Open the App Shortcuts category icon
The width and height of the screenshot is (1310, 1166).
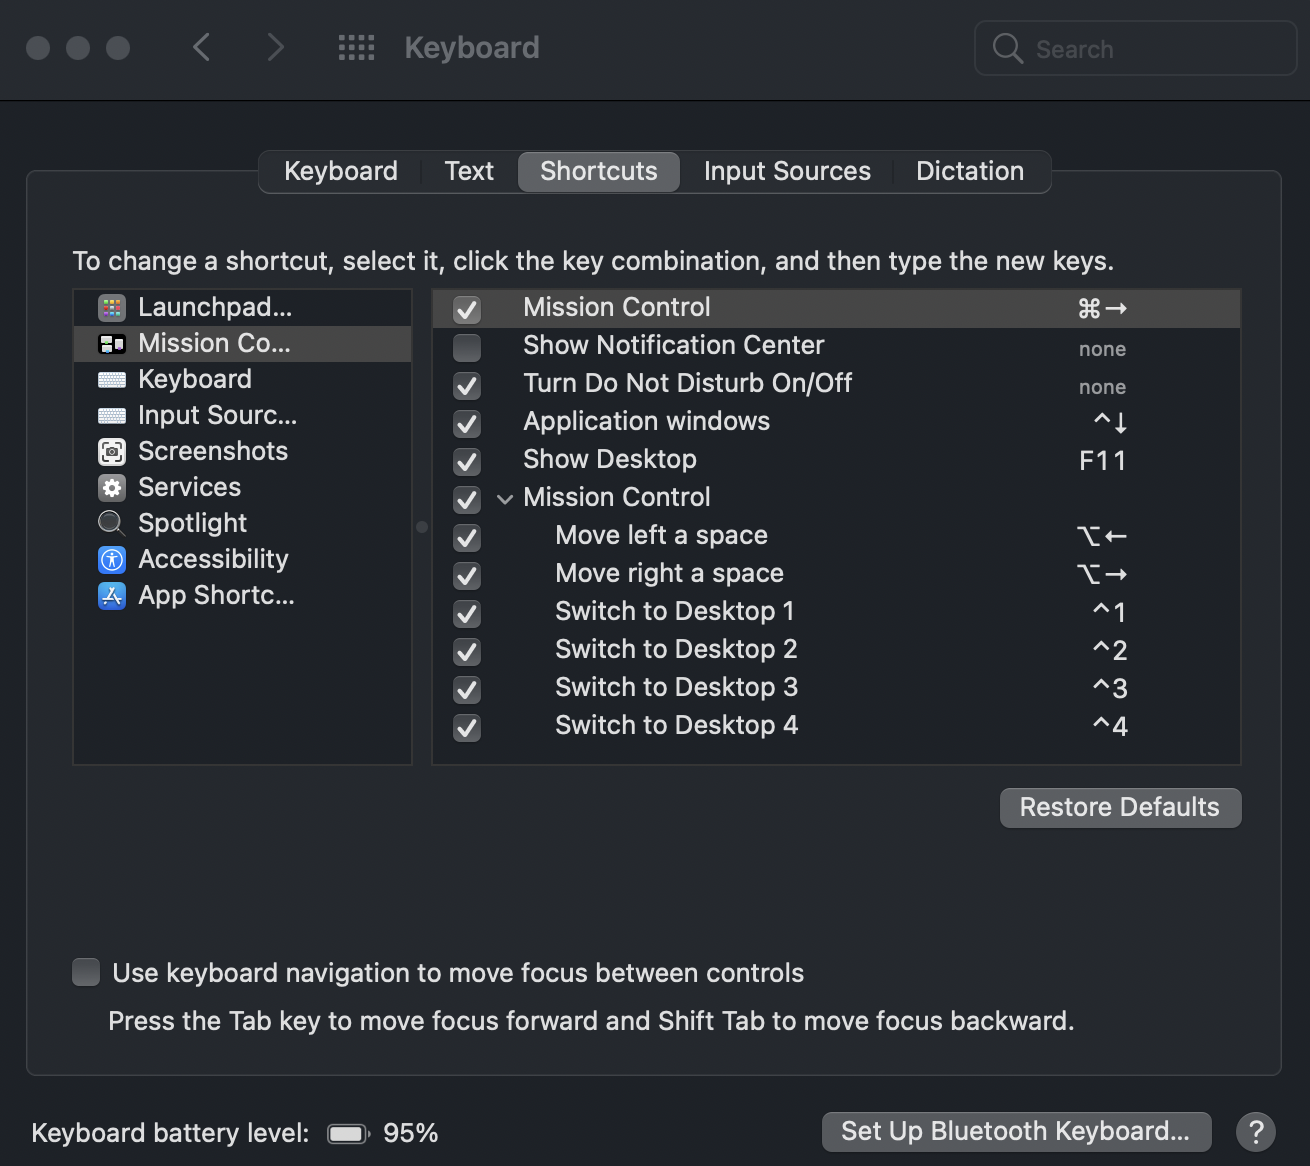tap(112, 596)
